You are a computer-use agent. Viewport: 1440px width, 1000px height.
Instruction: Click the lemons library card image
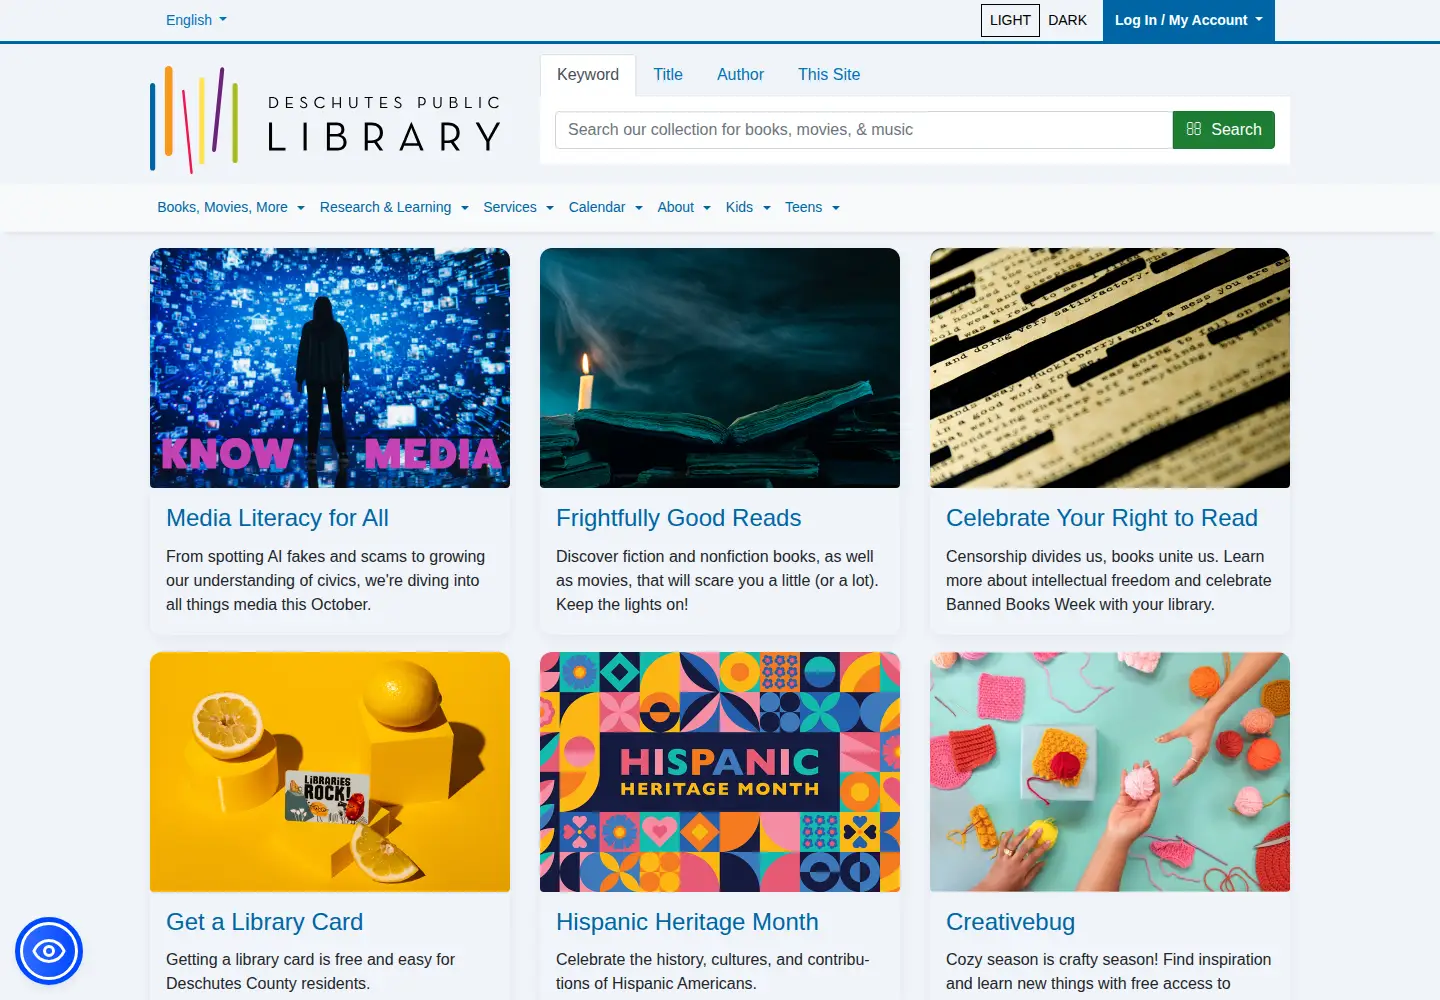[x=330, y=772]
